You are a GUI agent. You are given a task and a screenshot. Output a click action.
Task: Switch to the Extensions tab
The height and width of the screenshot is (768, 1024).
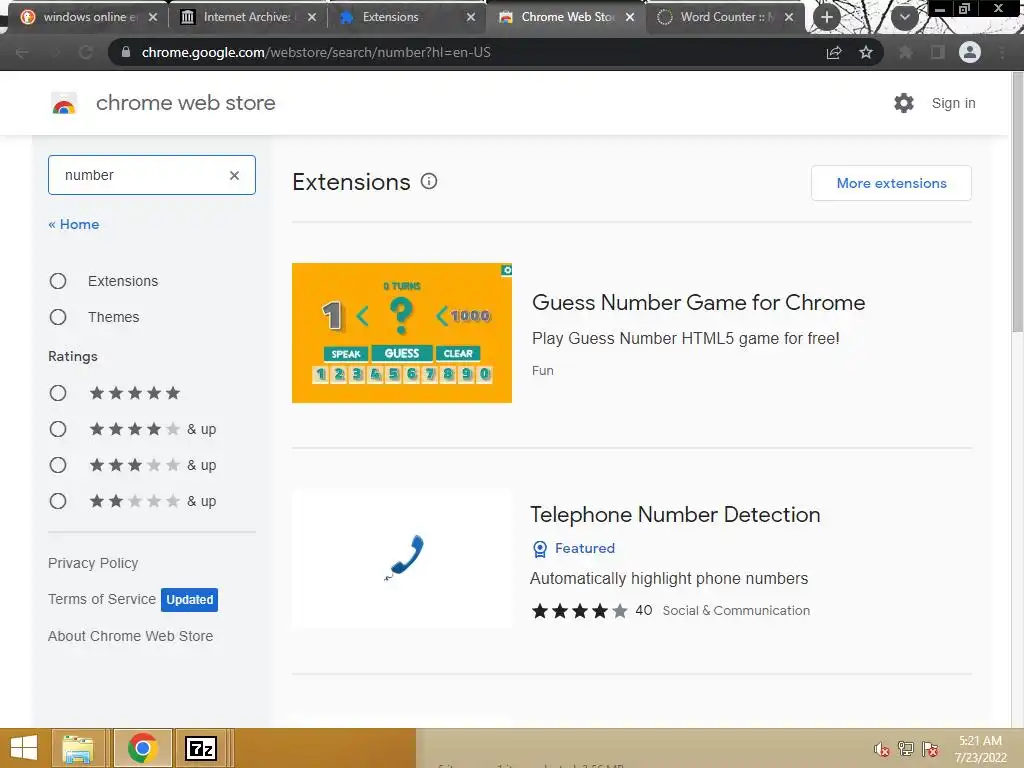click(x=405, y=17)
